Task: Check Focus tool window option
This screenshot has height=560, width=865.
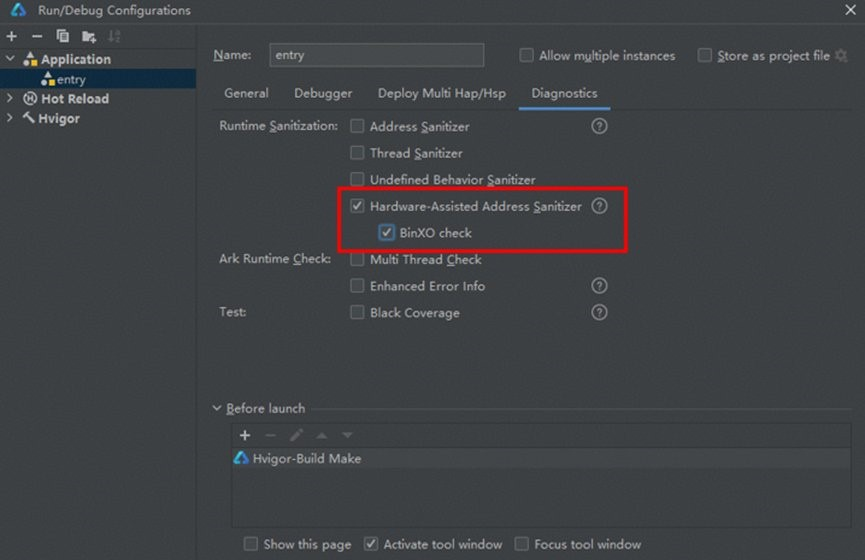Action: [521, 544]
